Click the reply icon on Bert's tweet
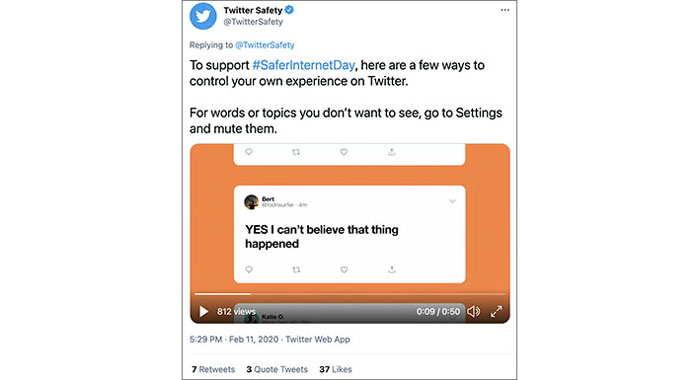 [249, 269]
